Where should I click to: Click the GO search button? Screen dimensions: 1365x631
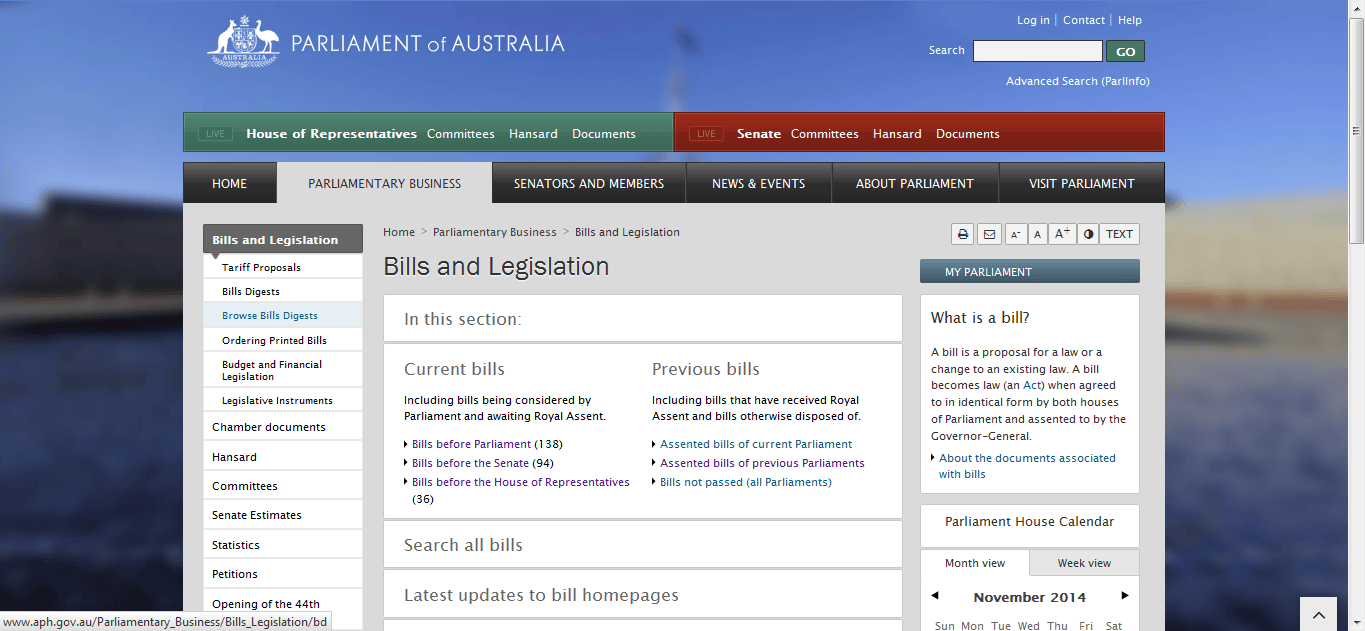pos(1125,51)
